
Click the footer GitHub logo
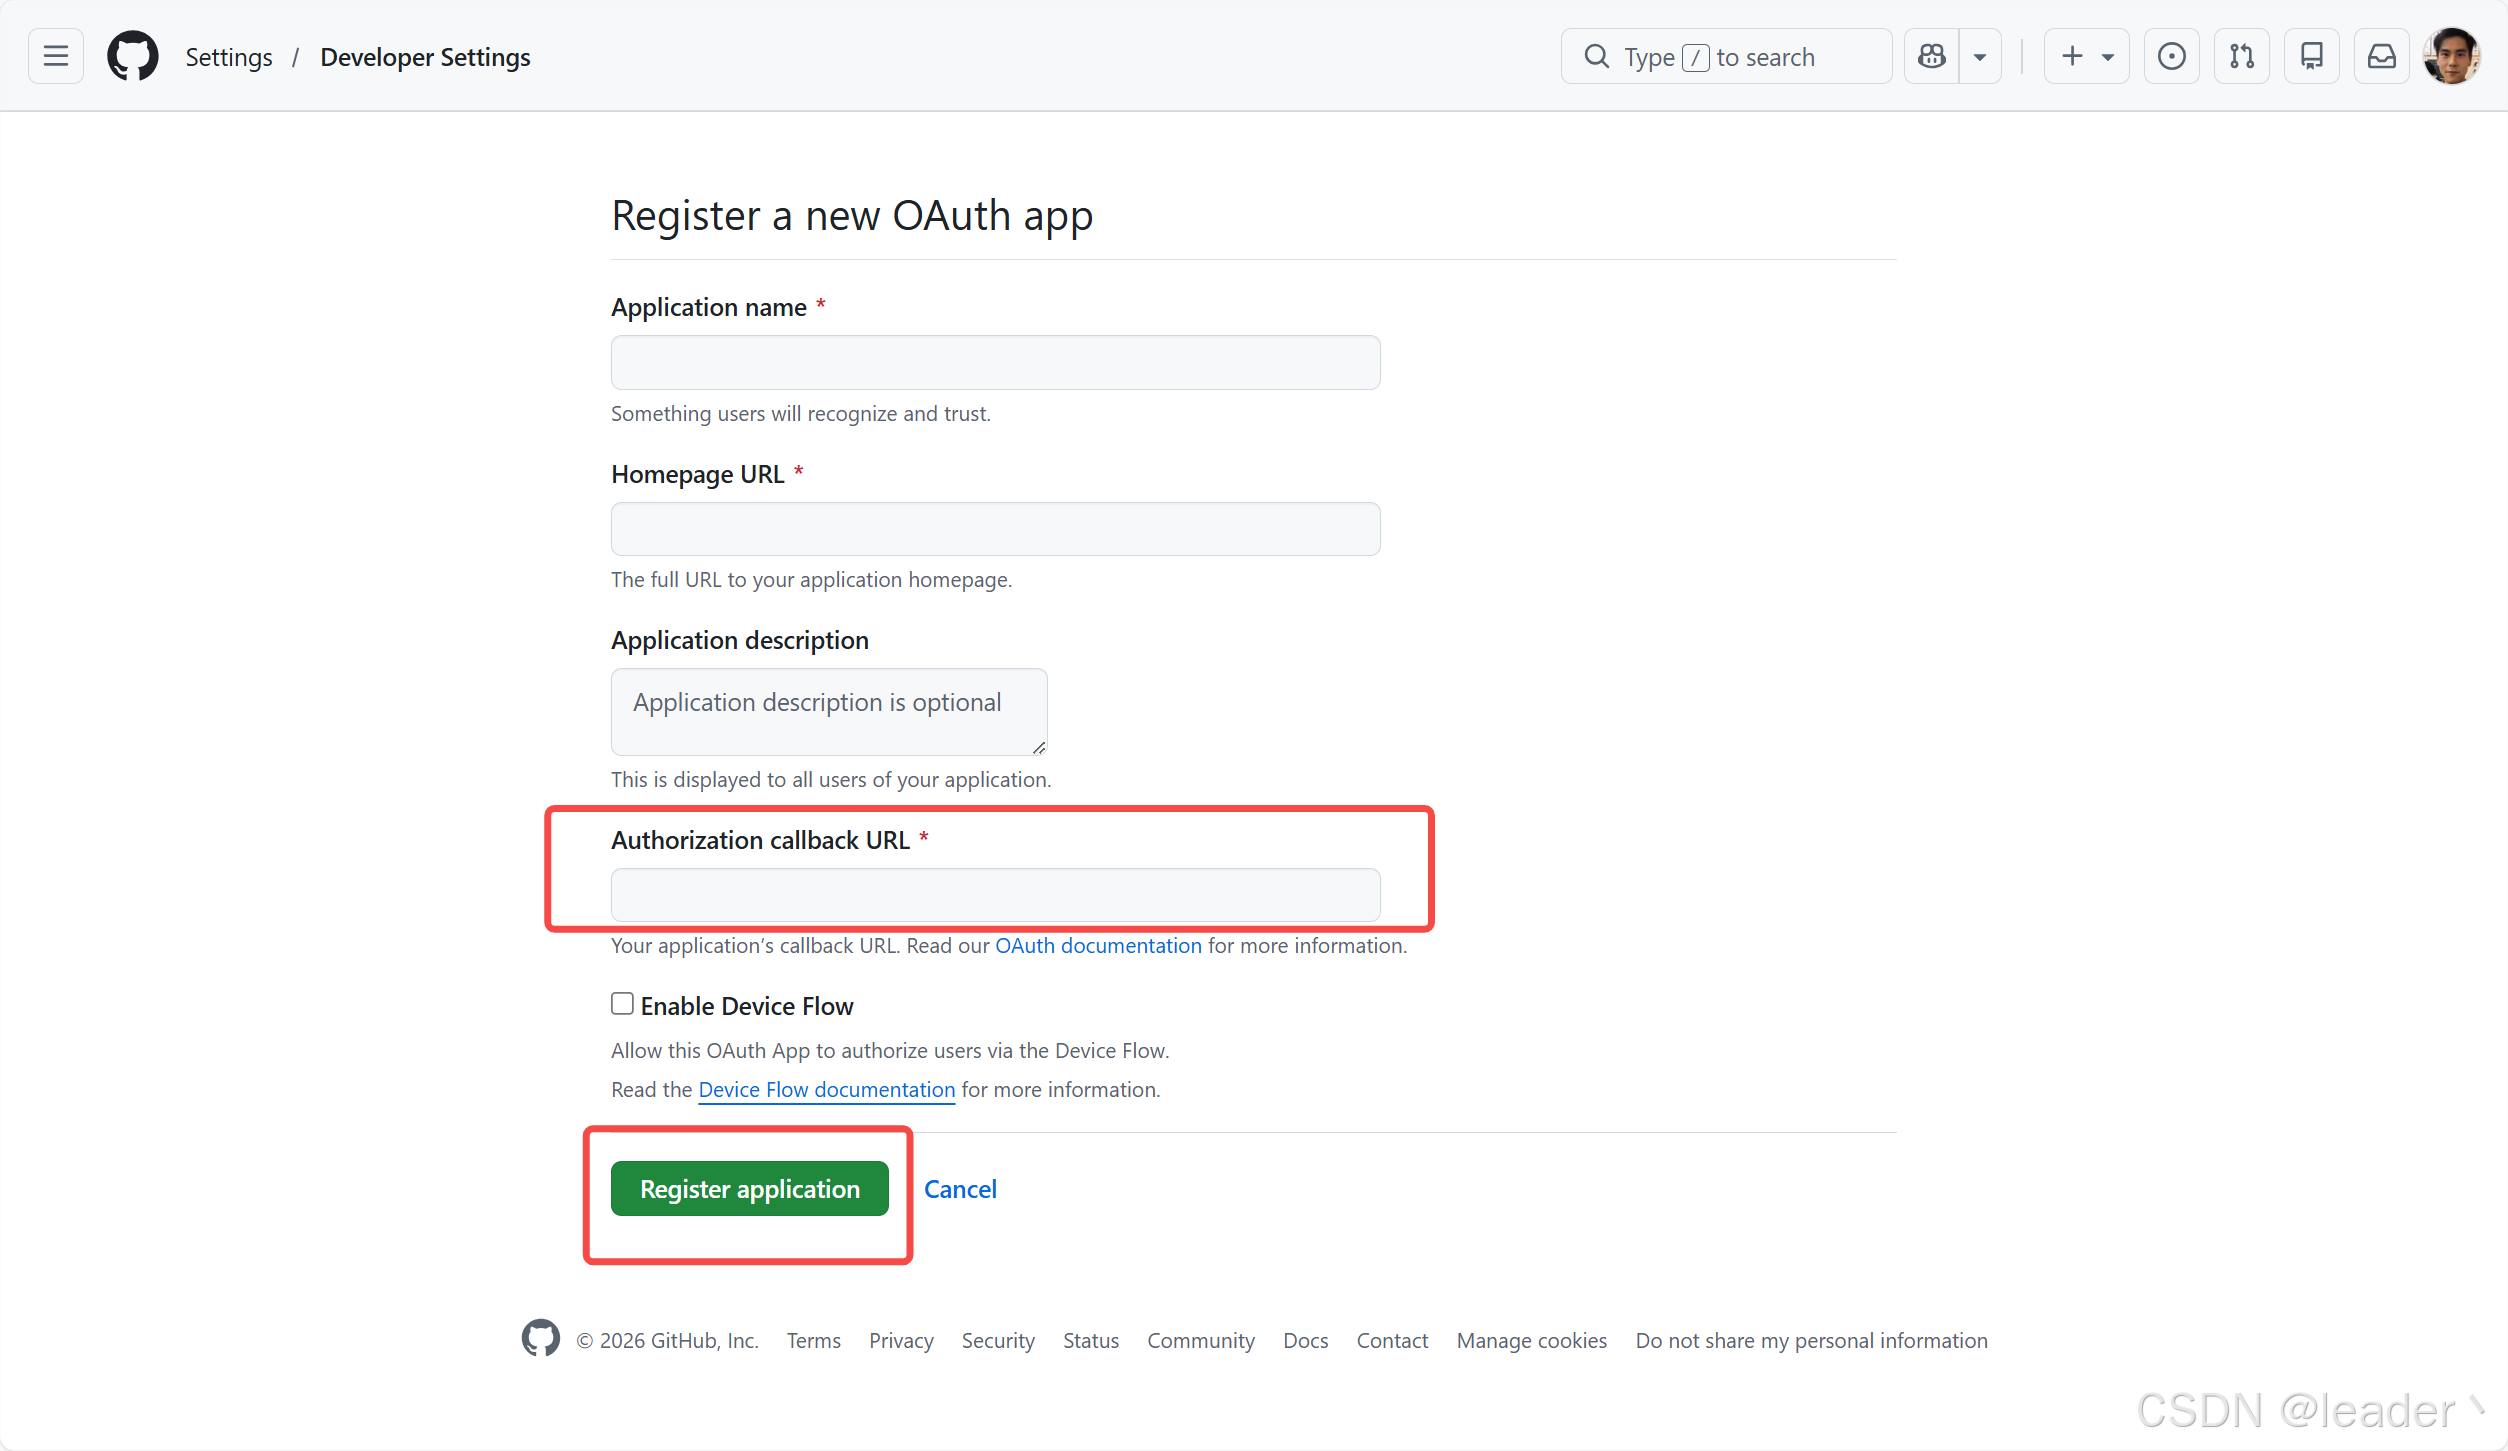click(x=541, y=1338)
